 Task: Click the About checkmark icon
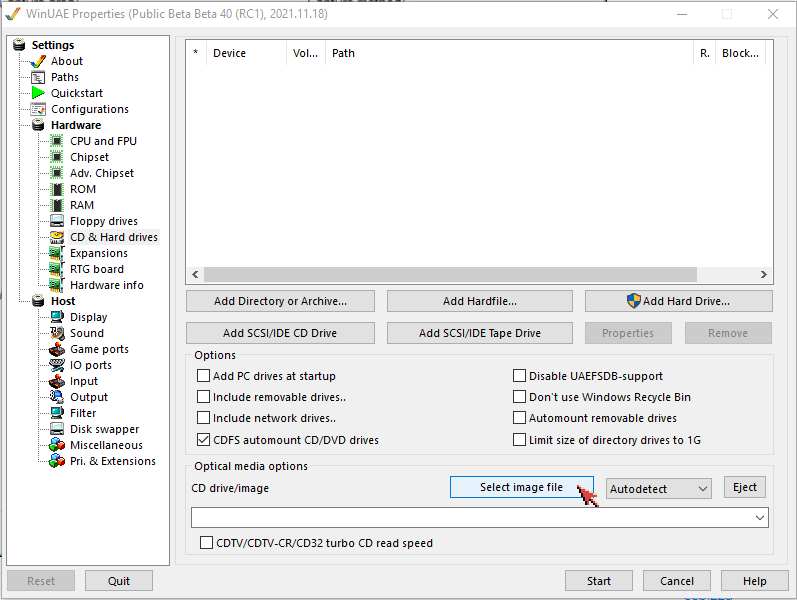point(38,62)
